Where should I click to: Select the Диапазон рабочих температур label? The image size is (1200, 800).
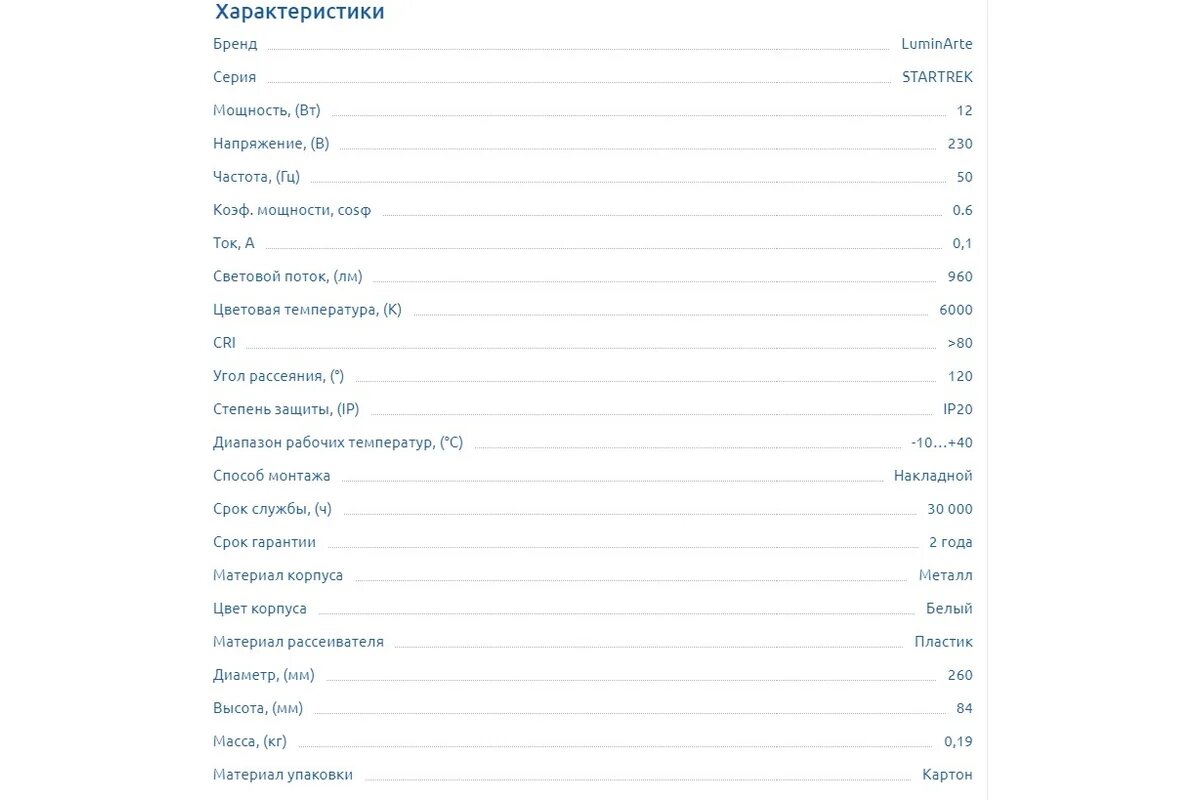[338, 443]
